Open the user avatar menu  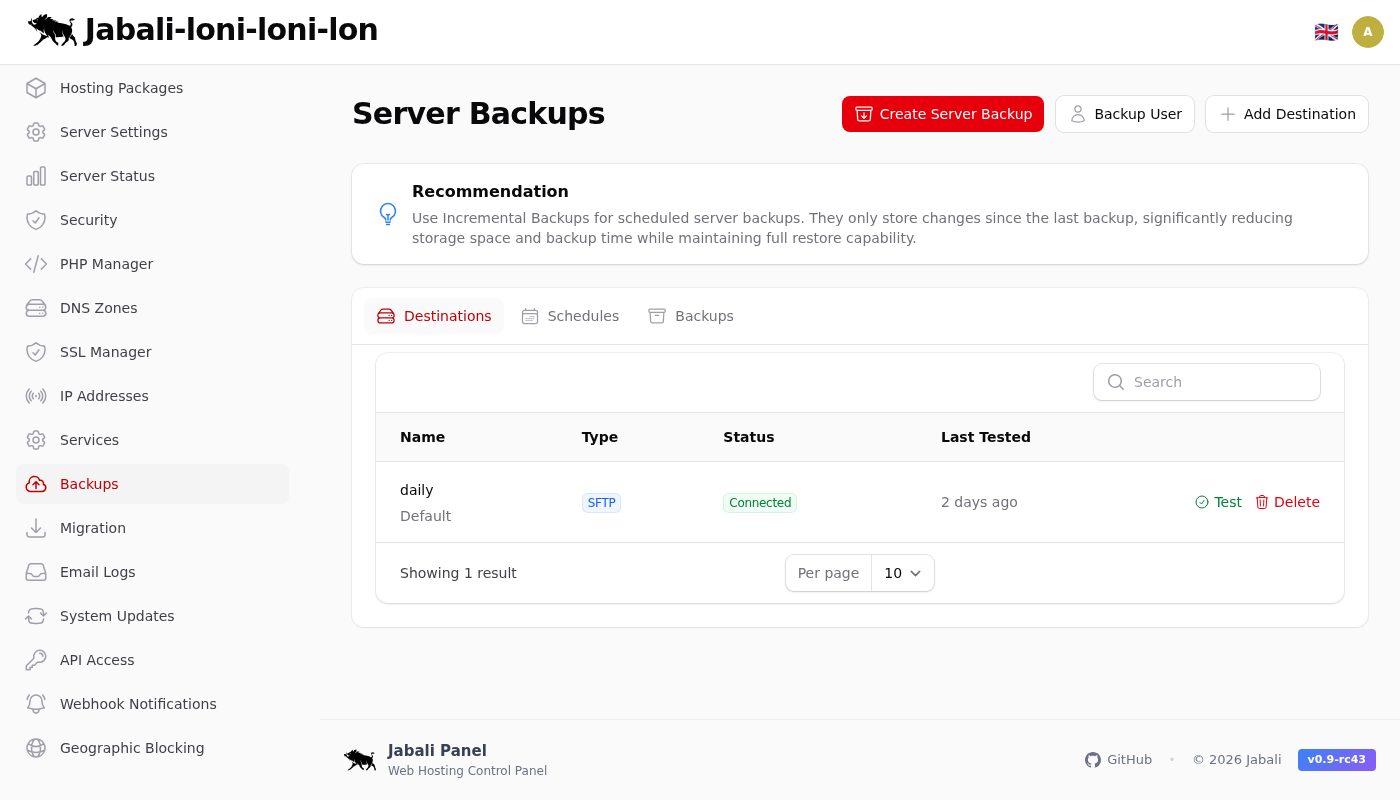(x=1368, y=32)
